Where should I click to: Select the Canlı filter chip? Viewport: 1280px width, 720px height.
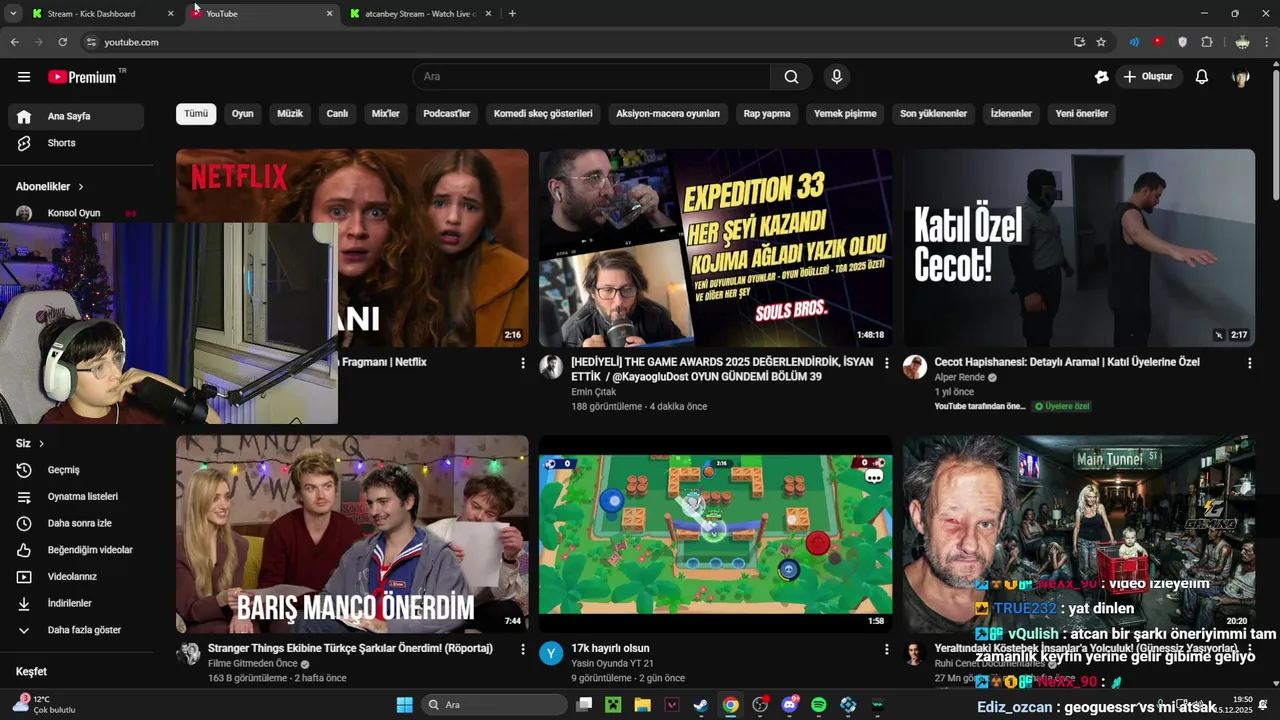coord(337,114)
